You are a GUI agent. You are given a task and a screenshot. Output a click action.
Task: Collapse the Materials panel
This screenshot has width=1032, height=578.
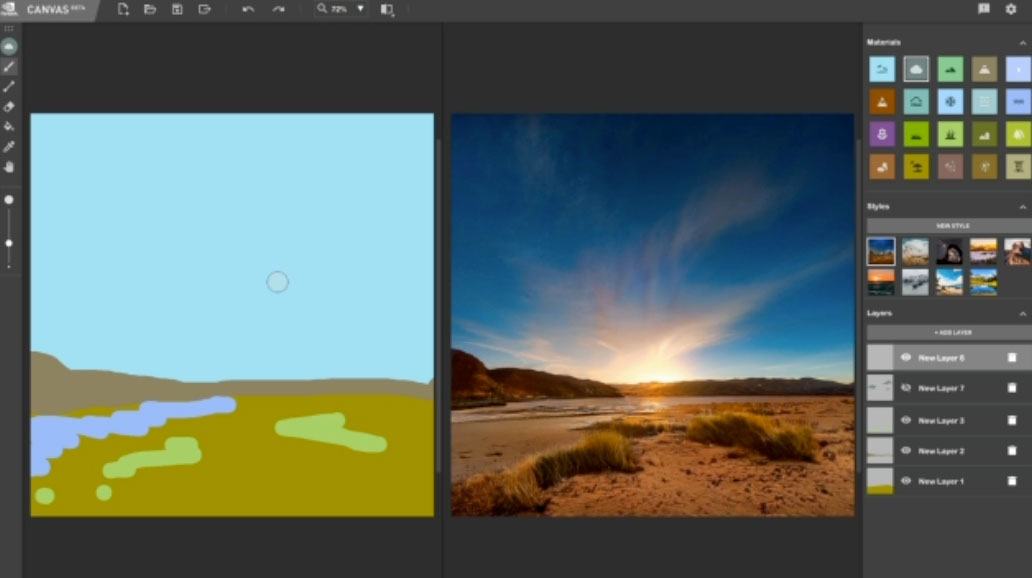click(x=1022, y=43)
